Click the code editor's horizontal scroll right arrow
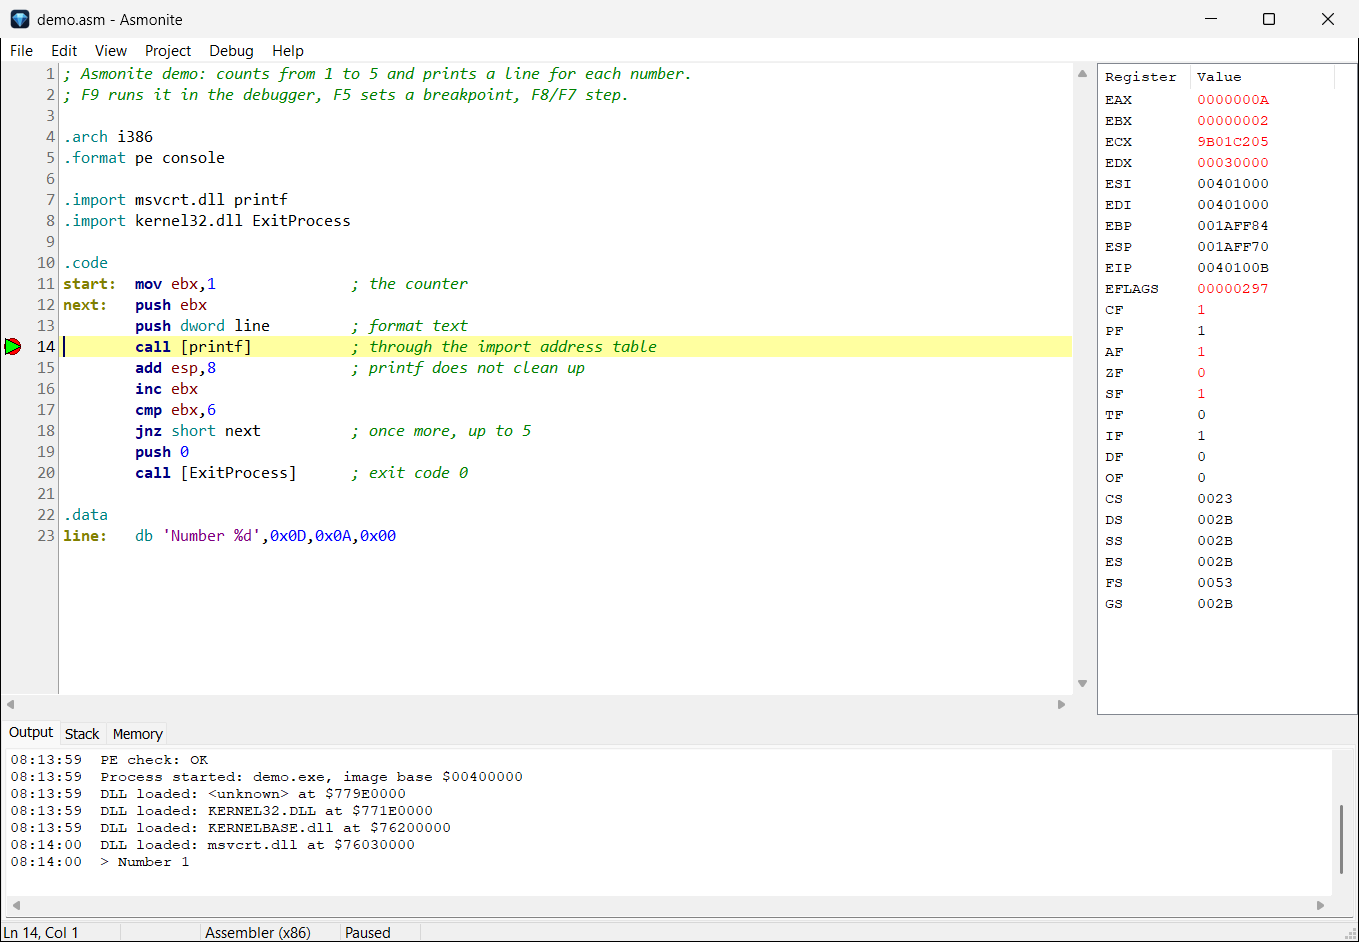The width and height of the screenshot is (1359, 942). tap(1062, 704)
